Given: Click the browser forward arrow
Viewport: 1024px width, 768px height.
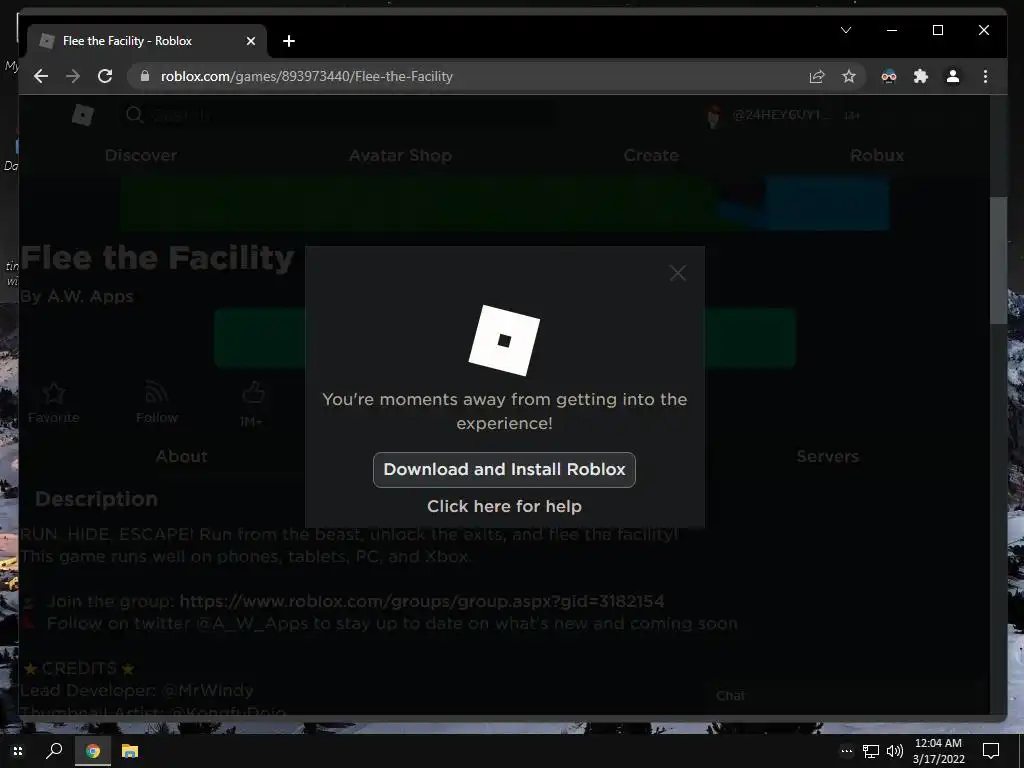Looking at the screenshot, I should (x=72, y=76).
